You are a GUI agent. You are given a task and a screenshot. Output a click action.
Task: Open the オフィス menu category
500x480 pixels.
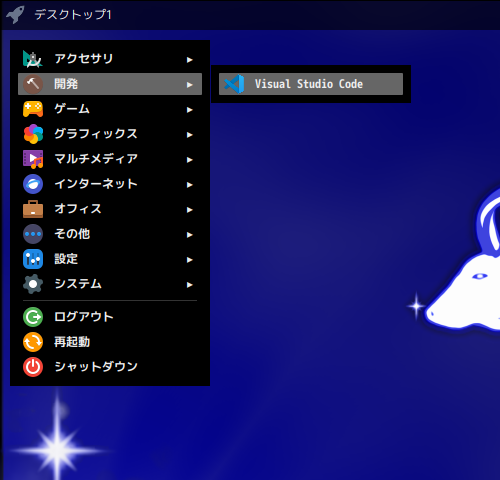click(x=110, y=209)
